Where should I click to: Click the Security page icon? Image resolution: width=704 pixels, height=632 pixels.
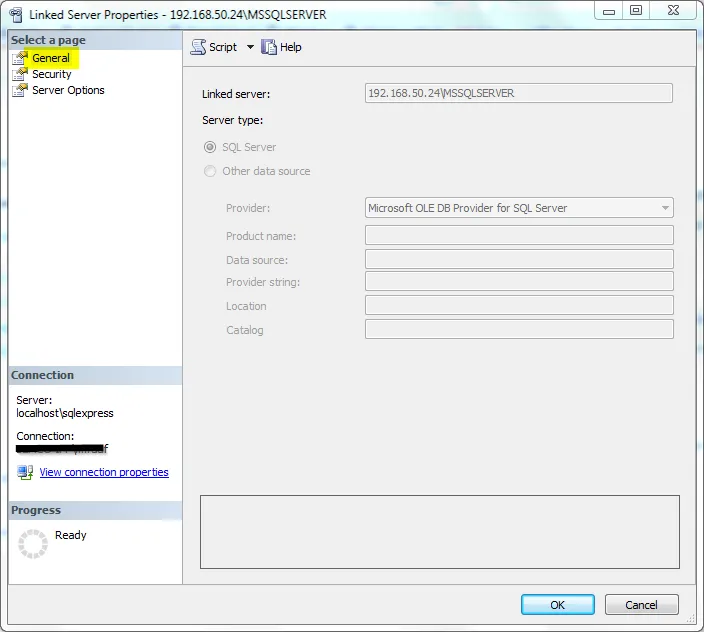click(x=20, y=74)
